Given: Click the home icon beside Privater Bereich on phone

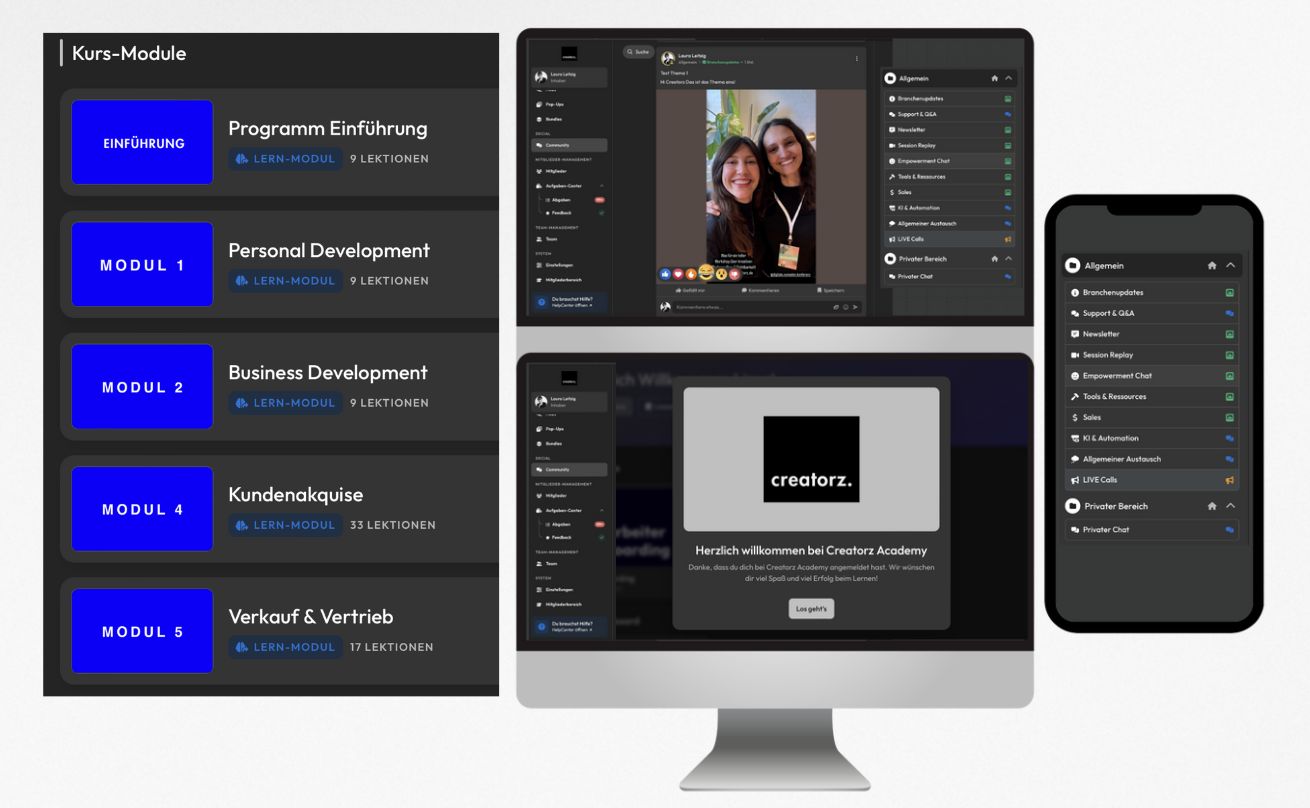Looking at the screenshot, I should 1212,506.
